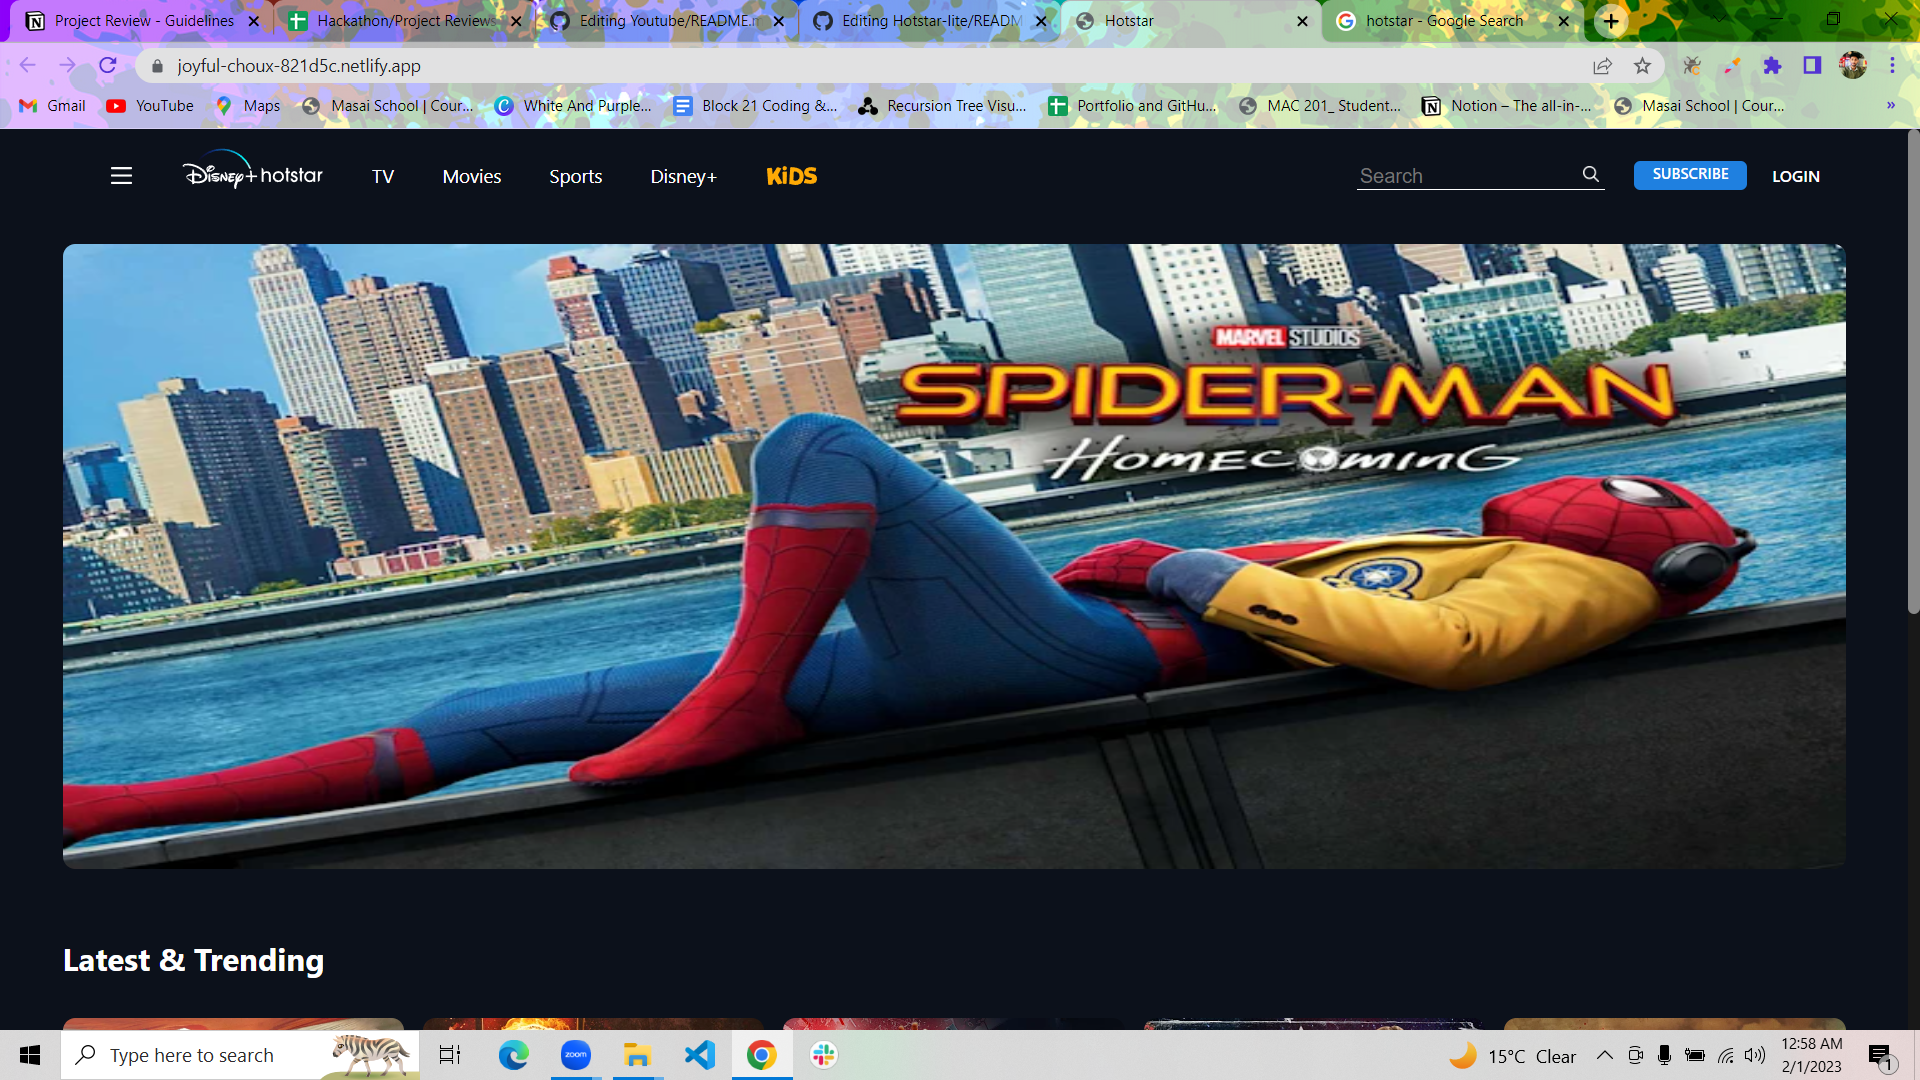Show hidden system tray icons

click(1604, 1055)
